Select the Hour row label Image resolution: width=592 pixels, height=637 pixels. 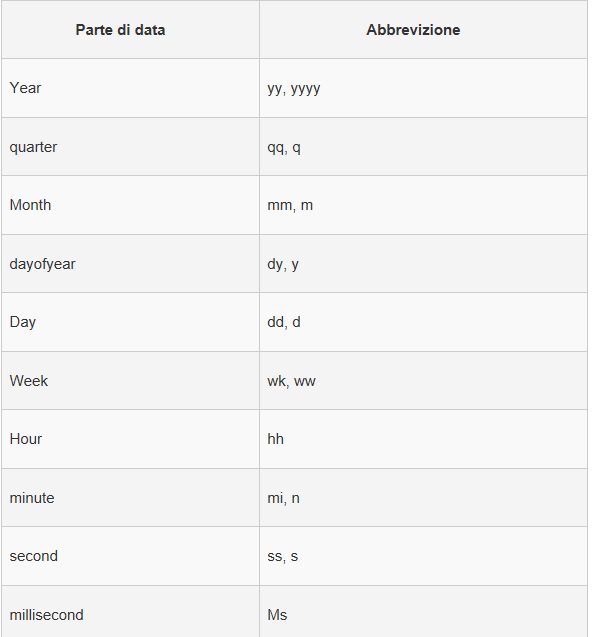pos(26,439)
